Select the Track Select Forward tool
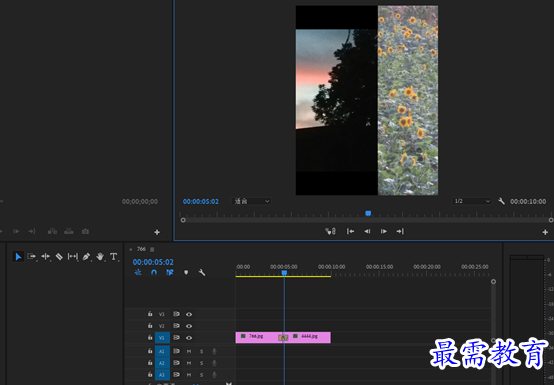Screen dimensions: 554x385 tap(31, 257)
